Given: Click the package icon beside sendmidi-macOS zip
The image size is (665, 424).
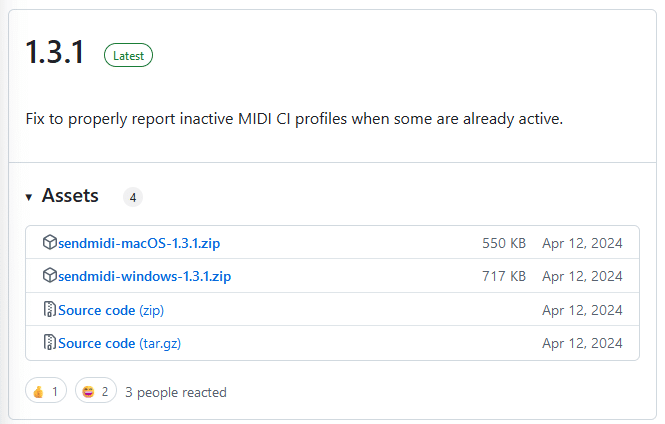Looking at the screenshot, I should (50, 243).
